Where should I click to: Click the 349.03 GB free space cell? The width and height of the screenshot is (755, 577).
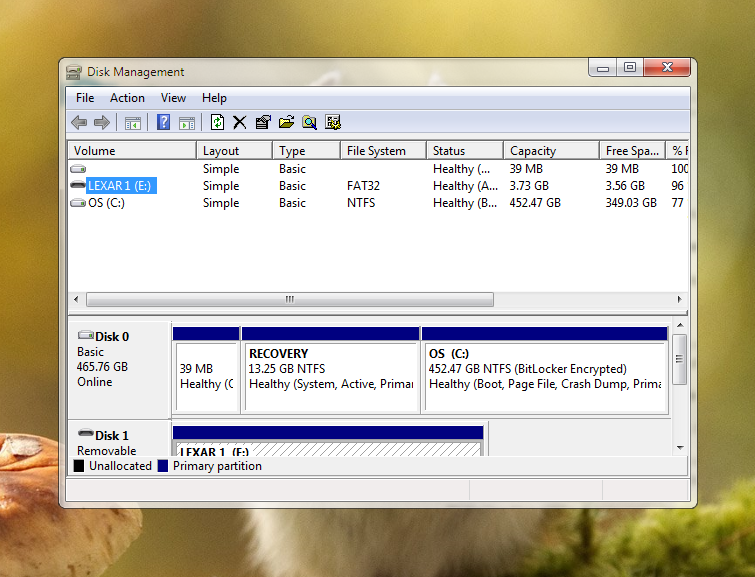pyautogui.click(x=631, y=203)
